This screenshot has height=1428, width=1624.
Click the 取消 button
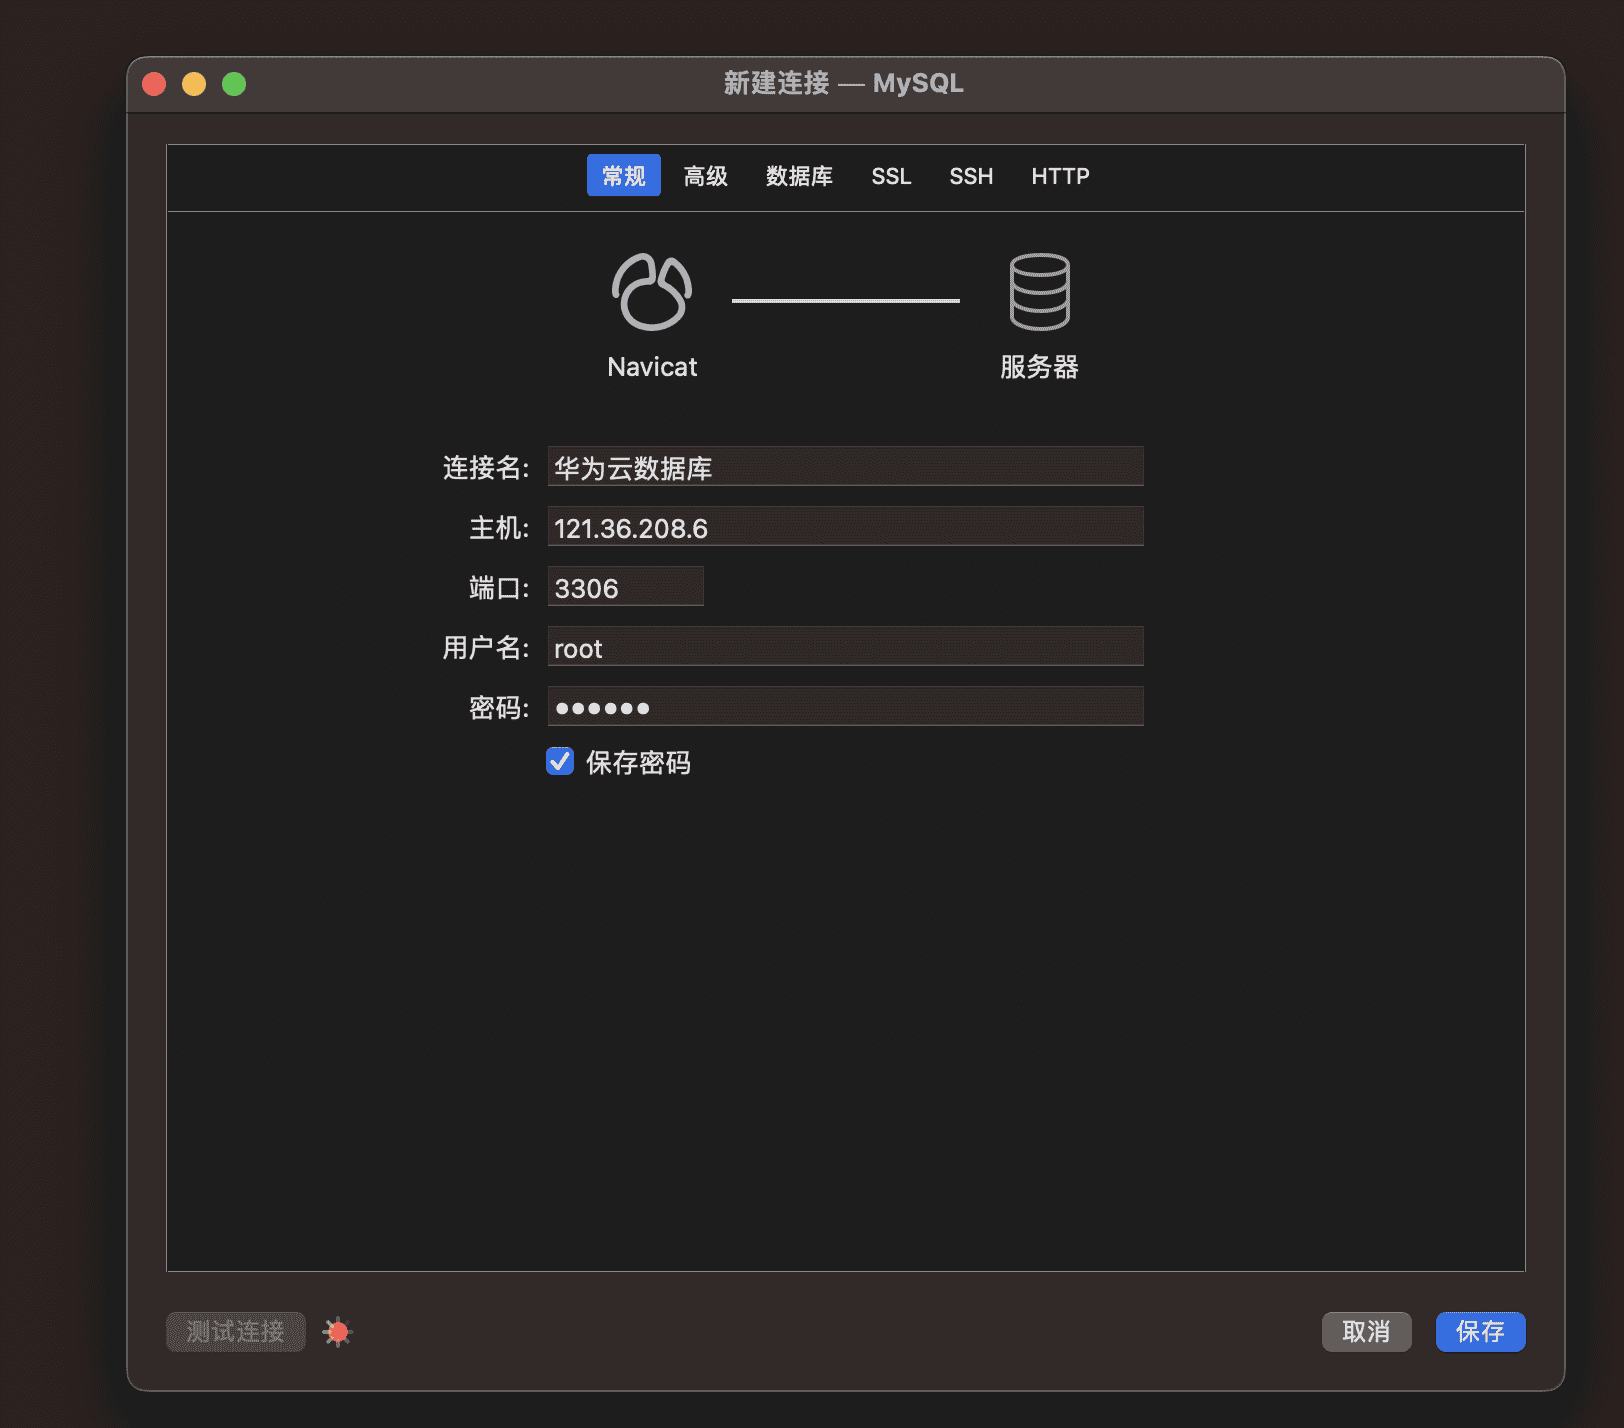(x=1365, y=1331)
